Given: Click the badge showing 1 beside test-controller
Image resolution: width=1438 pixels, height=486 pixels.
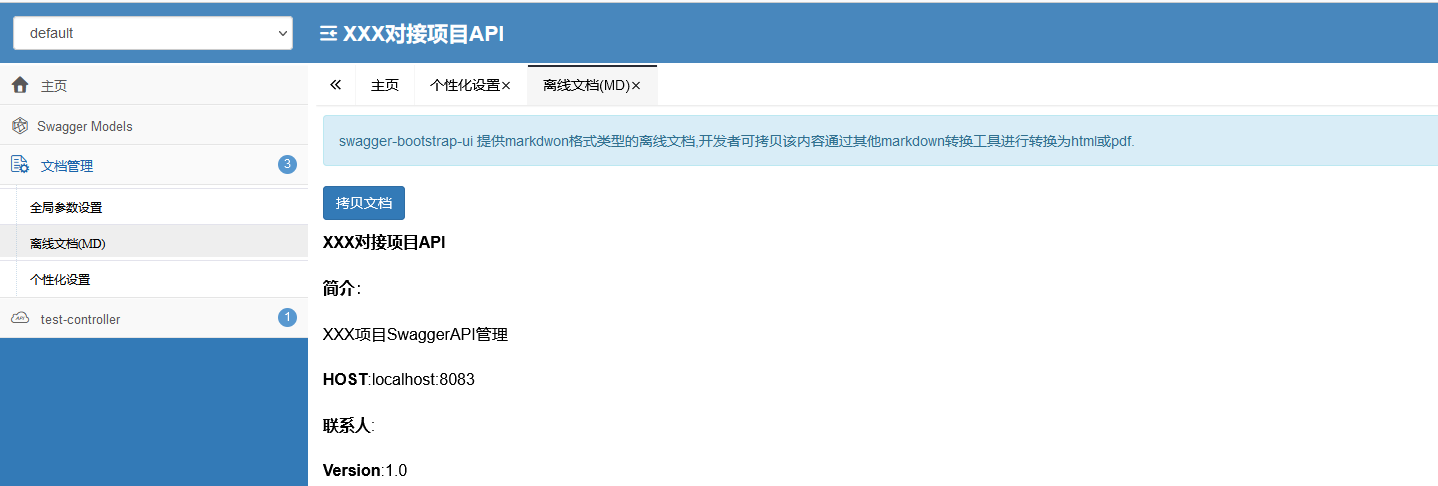Looking at the screenshot, I should tap(287, 317).
